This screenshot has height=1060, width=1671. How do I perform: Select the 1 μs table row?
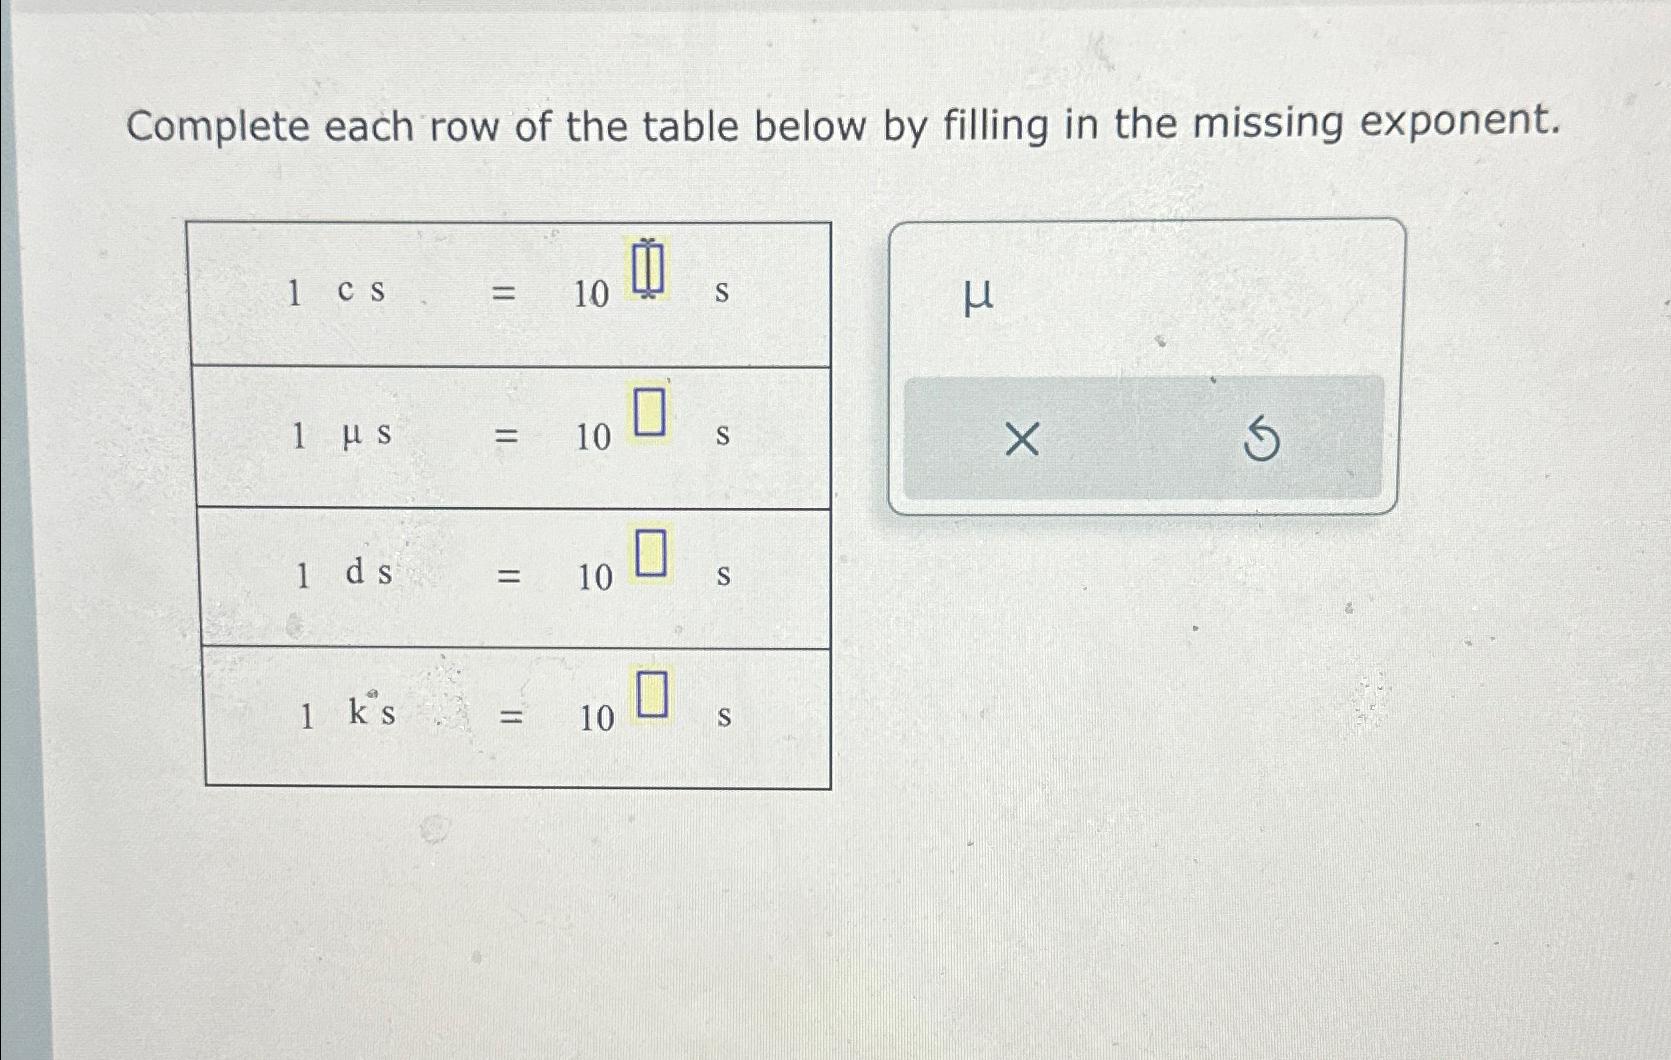[x=515, y=437]
